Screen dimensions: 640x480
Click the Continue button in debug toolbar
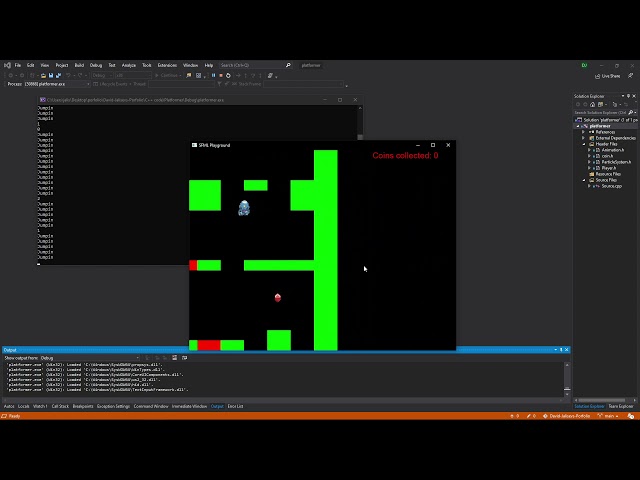168,76
